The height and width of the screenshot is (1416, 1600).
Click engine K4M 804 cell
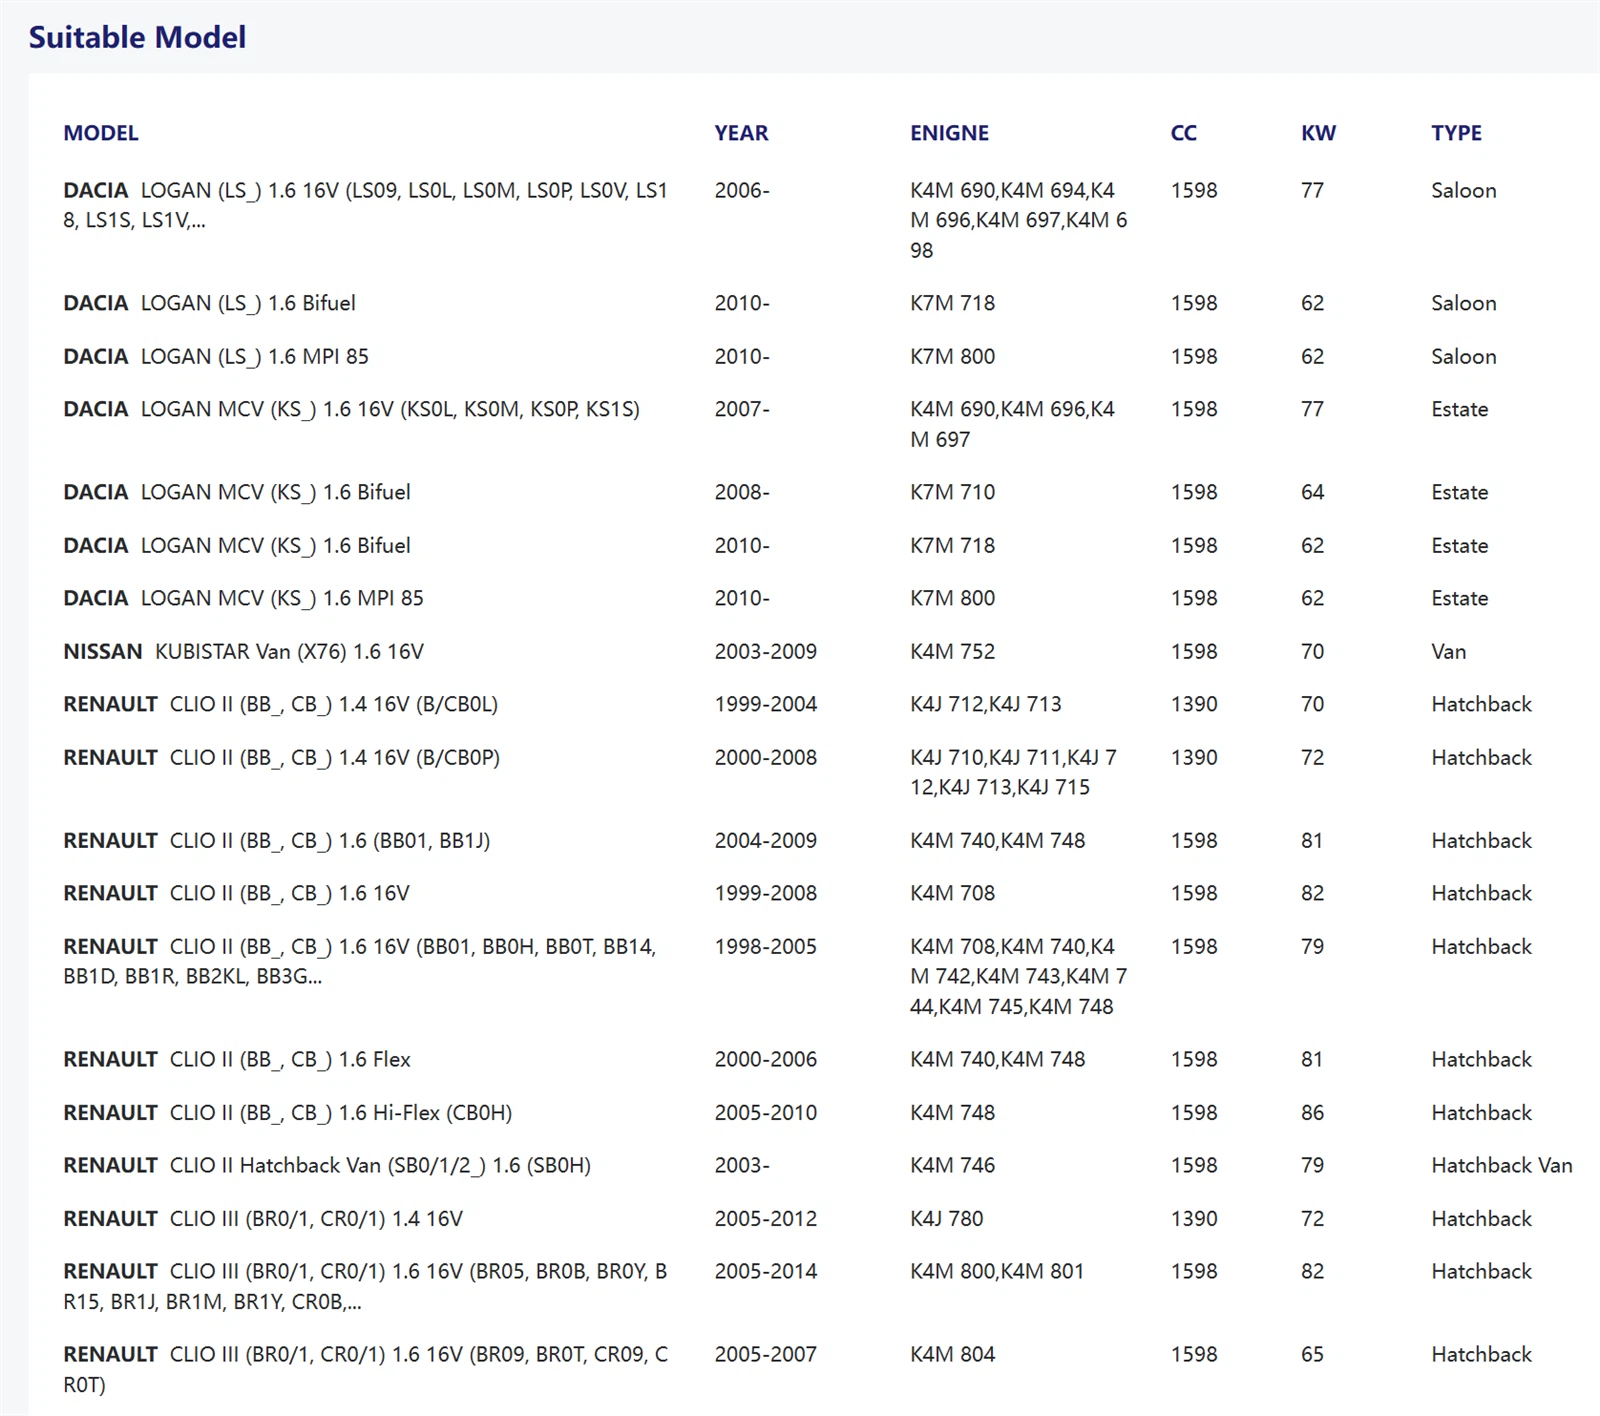[952, 1354]
